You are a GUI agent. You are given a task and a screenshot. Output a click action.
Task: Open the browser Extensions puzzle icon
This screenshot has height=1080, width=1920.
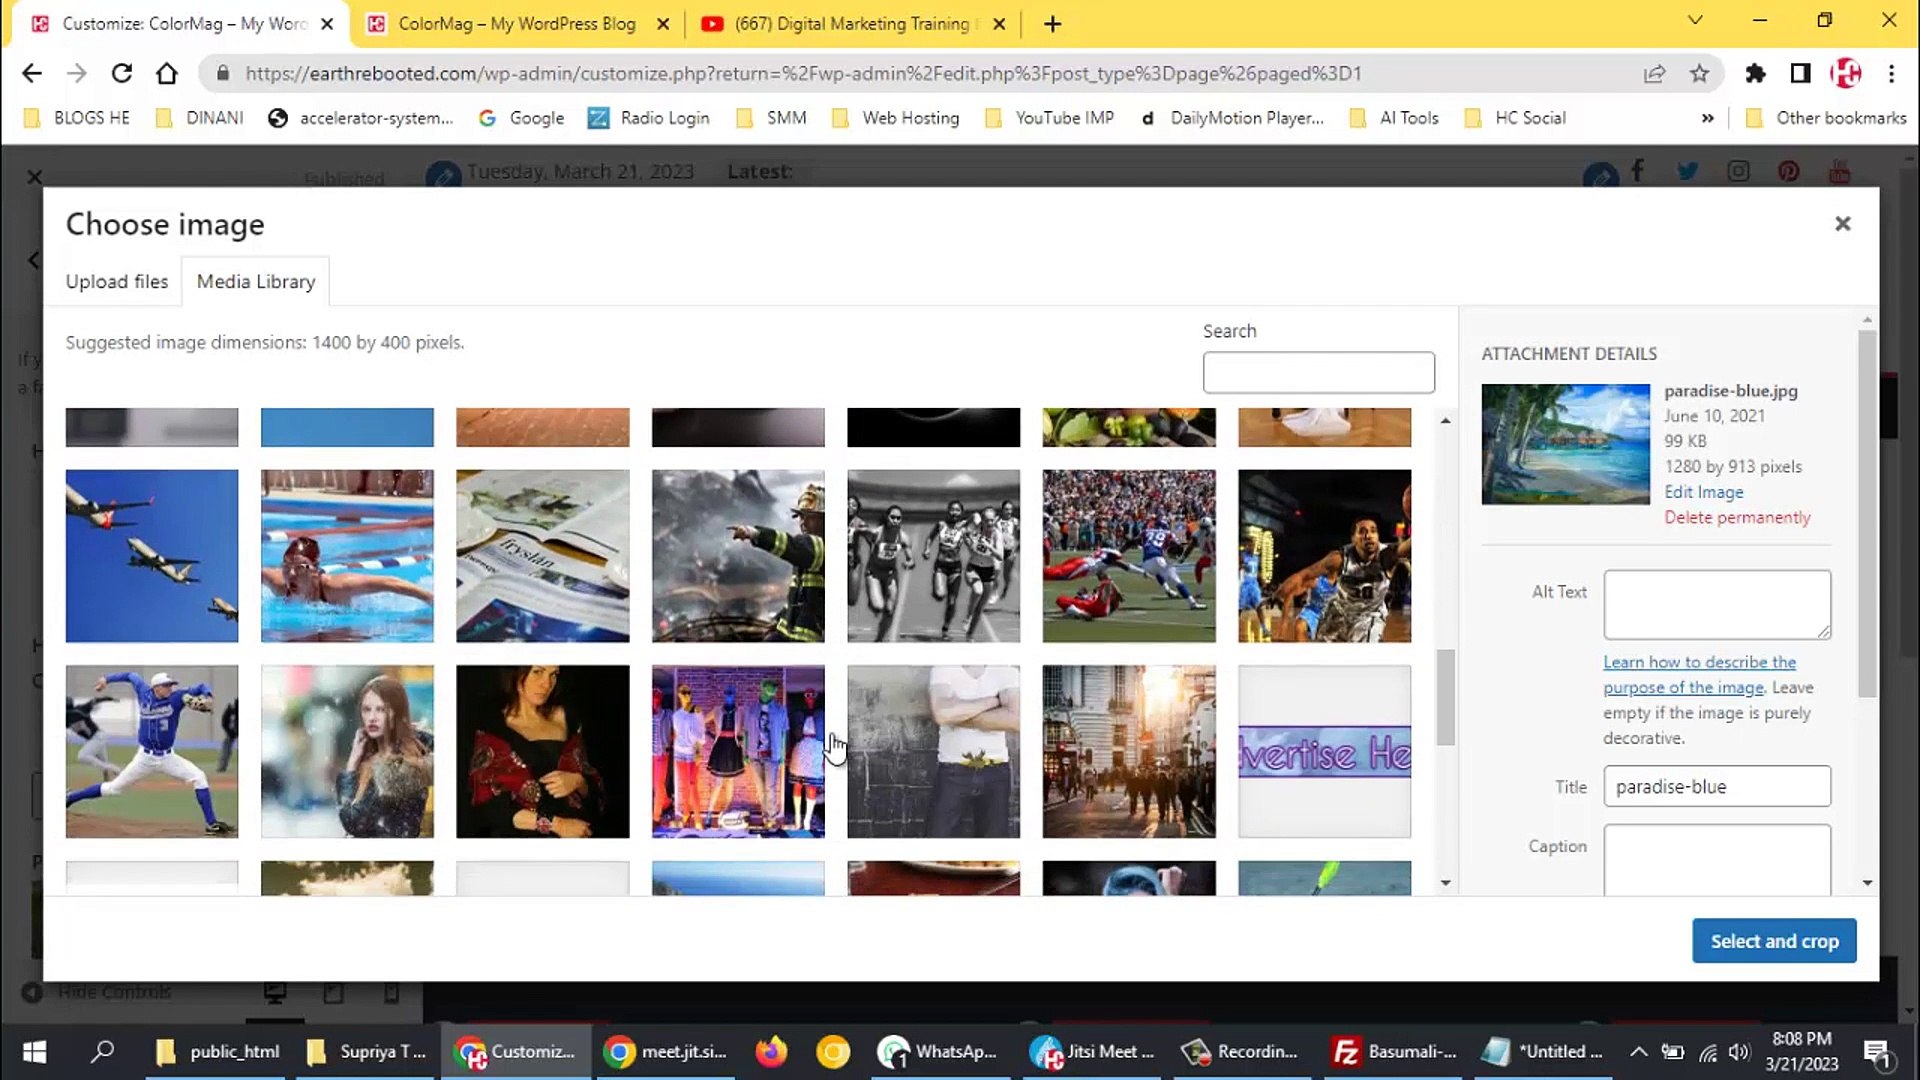pos(1754,73)
